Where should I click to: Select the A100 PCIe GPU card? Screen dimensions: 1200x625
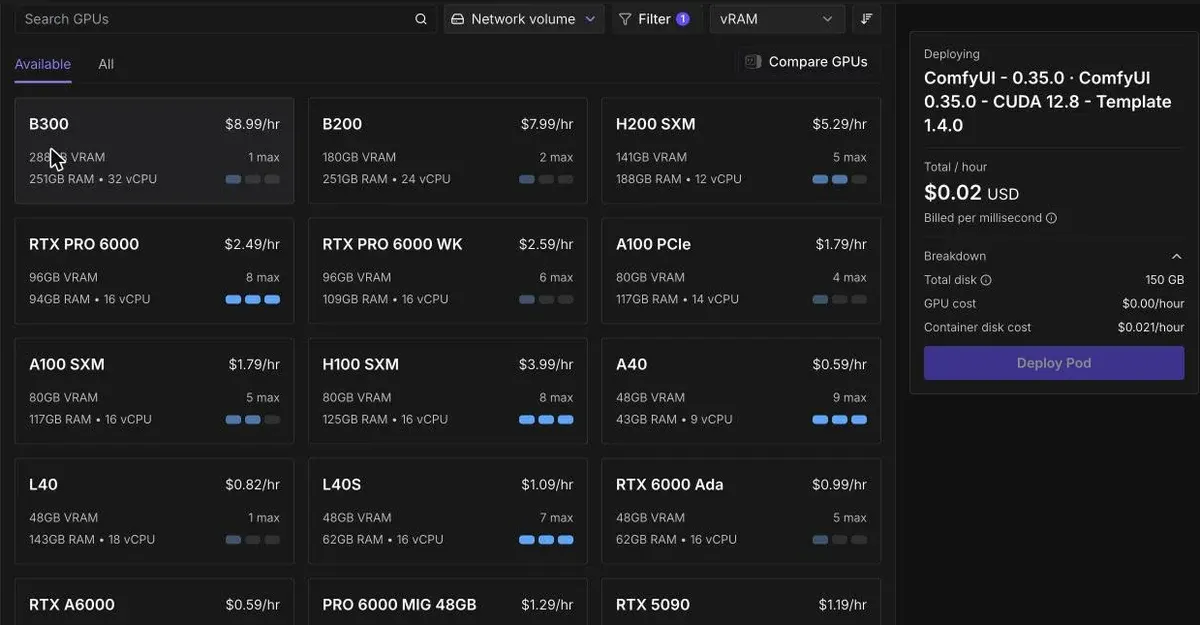pos(741,271)
